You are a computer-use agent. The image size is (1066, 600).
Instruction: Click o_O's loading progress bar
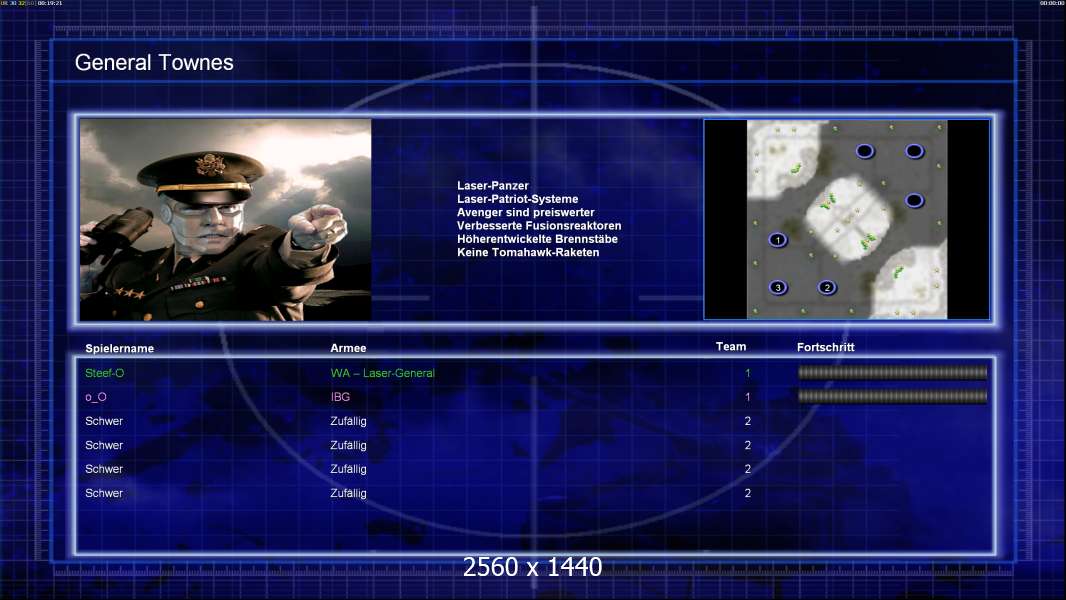pos(892,397)
